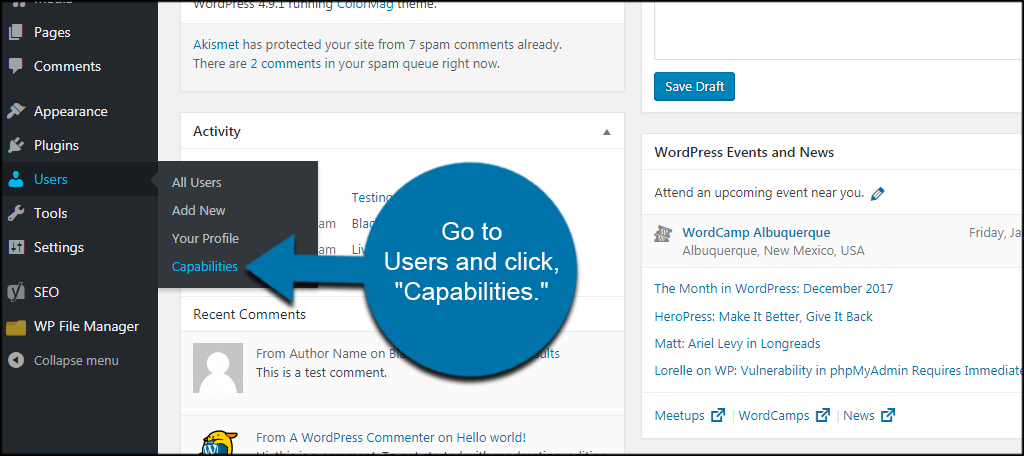The height and width of the screenshot is (456, 1024).
Task: Open the Meetups link
Action: coord(679,415)
